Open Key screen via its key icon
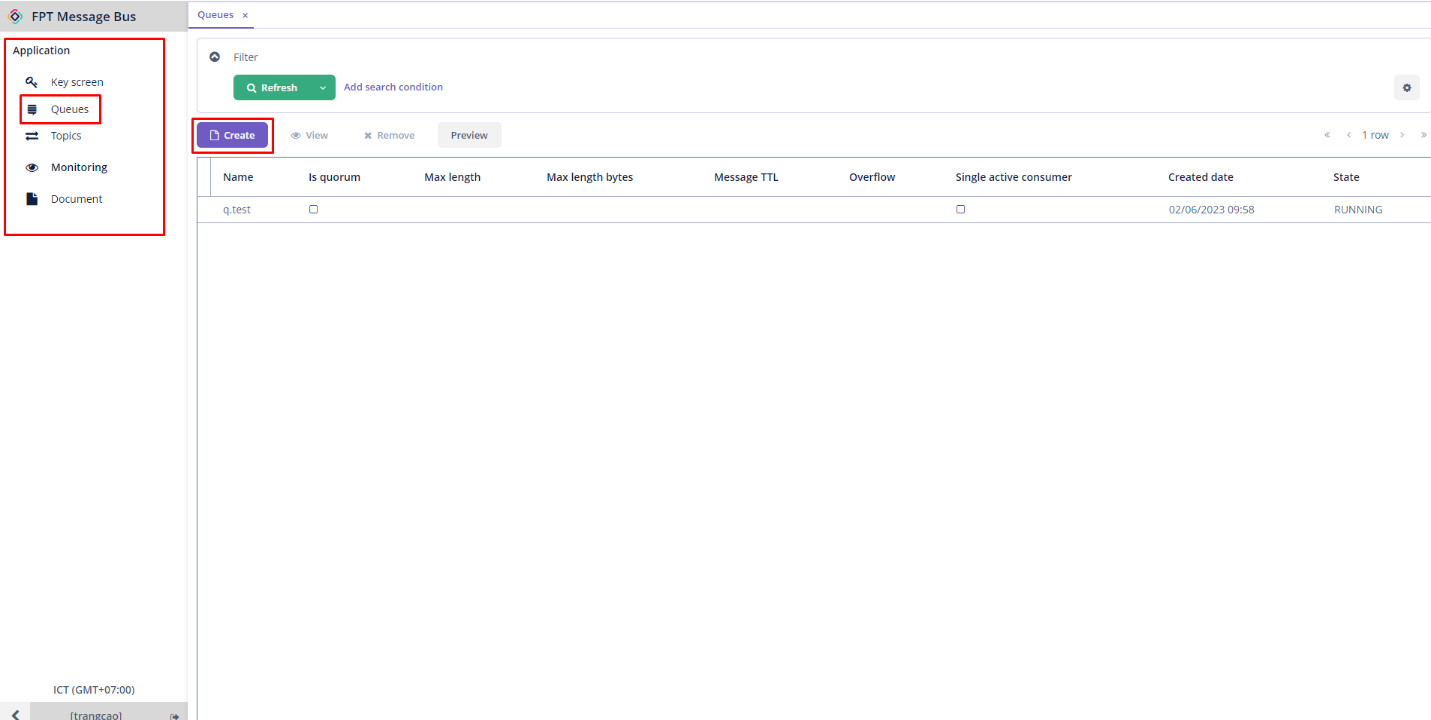 pyautogui.click(x=32, y=82)
